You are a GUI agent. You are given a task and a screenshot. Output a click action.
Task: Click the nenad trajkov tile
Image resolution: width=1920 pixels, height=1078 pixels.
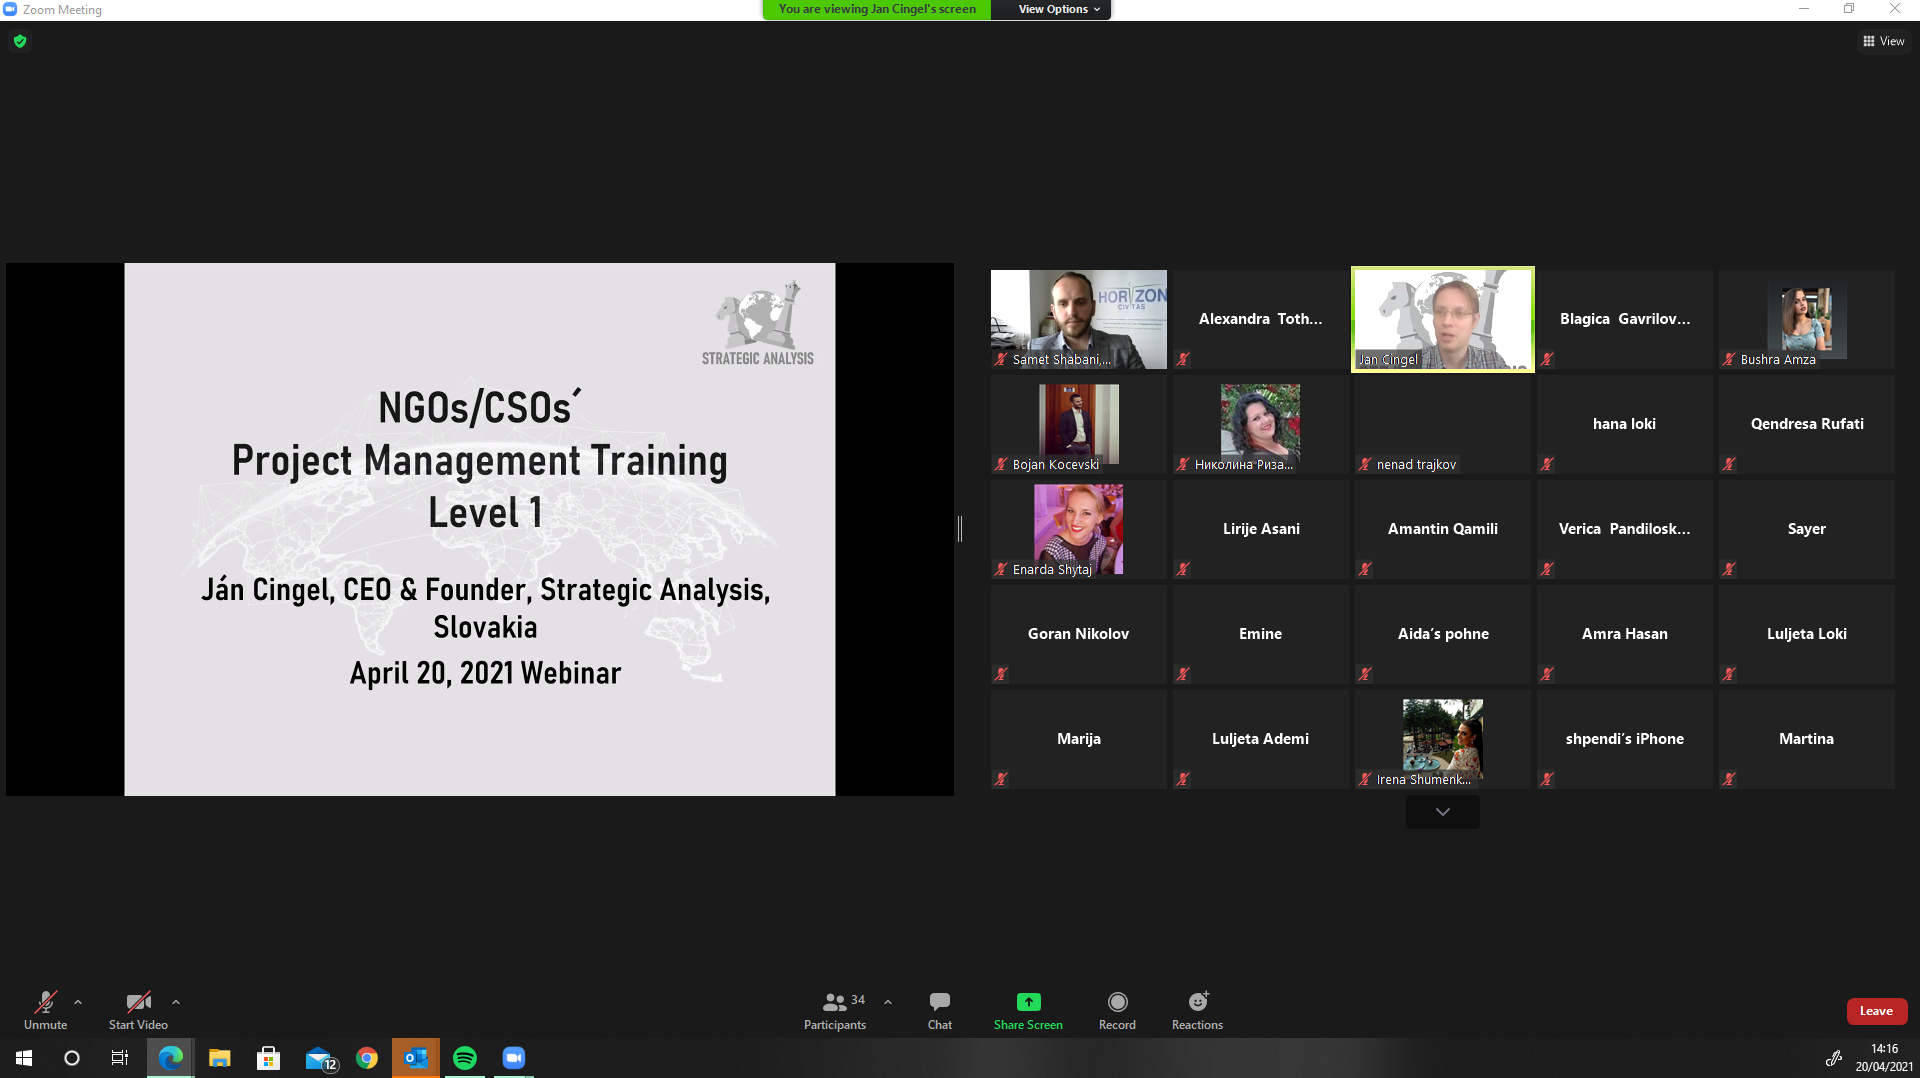coord(1442,424)
